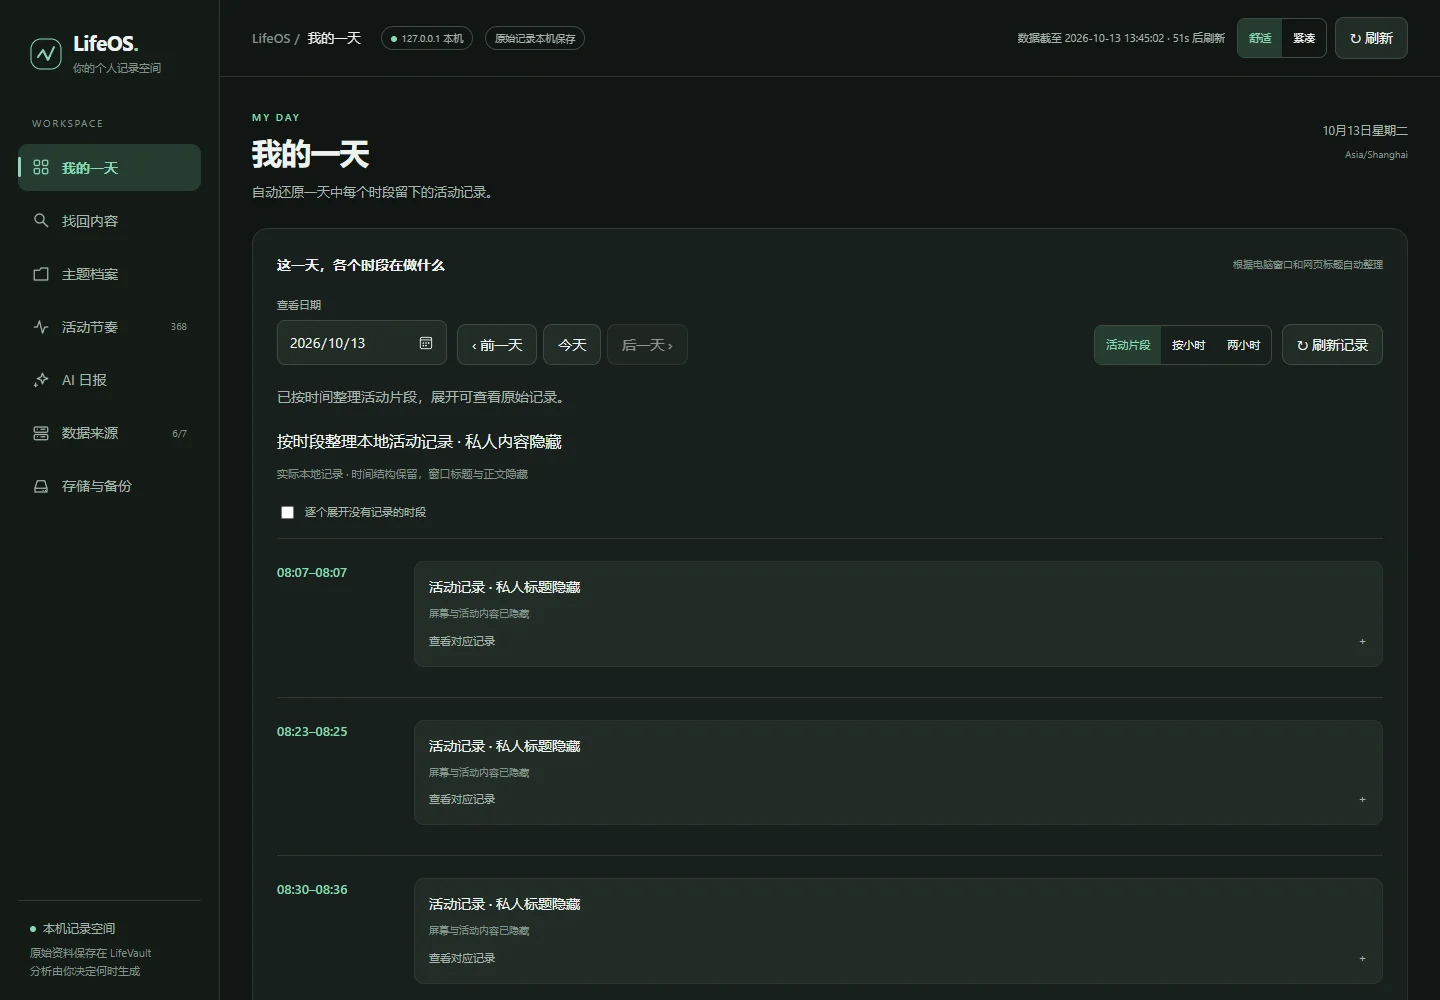
Task: Click 查看对应记录 in the 08:23 card
Action: (462, 799)
